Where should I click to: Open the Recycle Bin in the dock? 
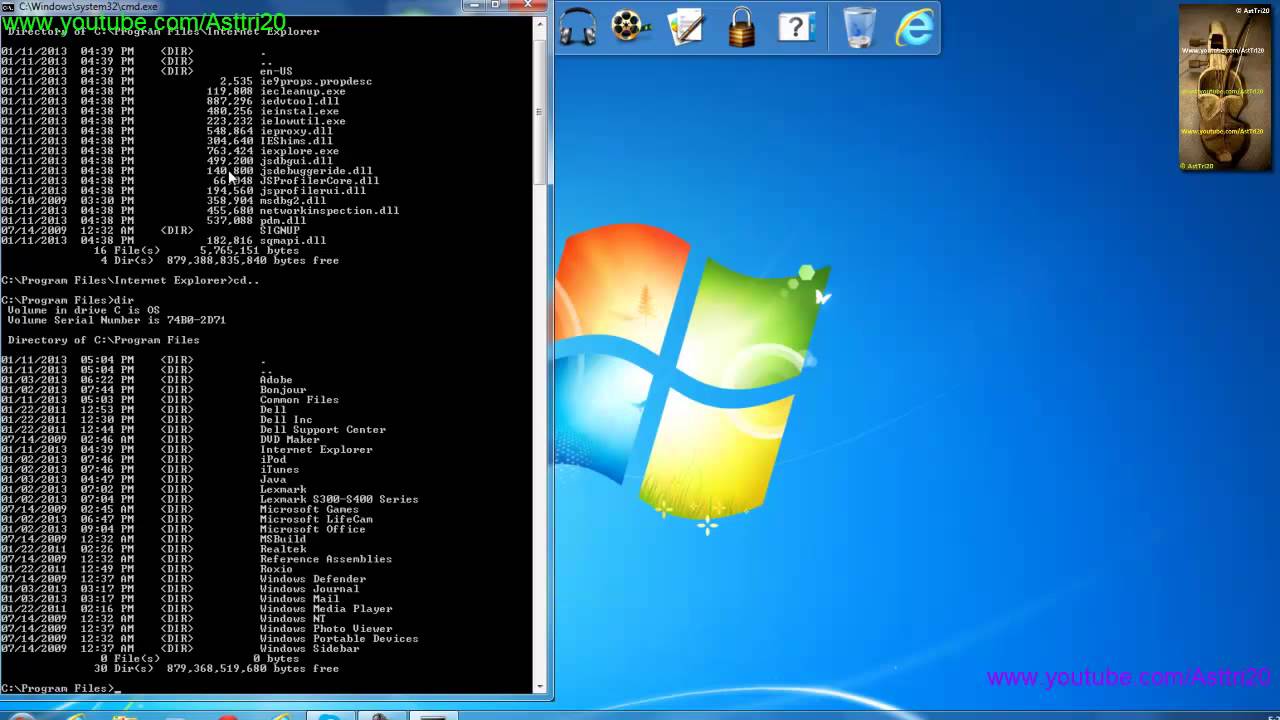860,27
